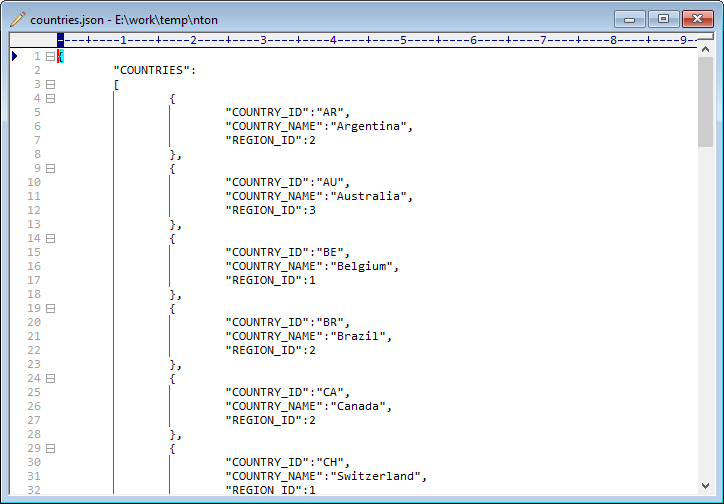Fold the Belgium block at line 14
724x504 pixels.
click(x=50, y=238)
